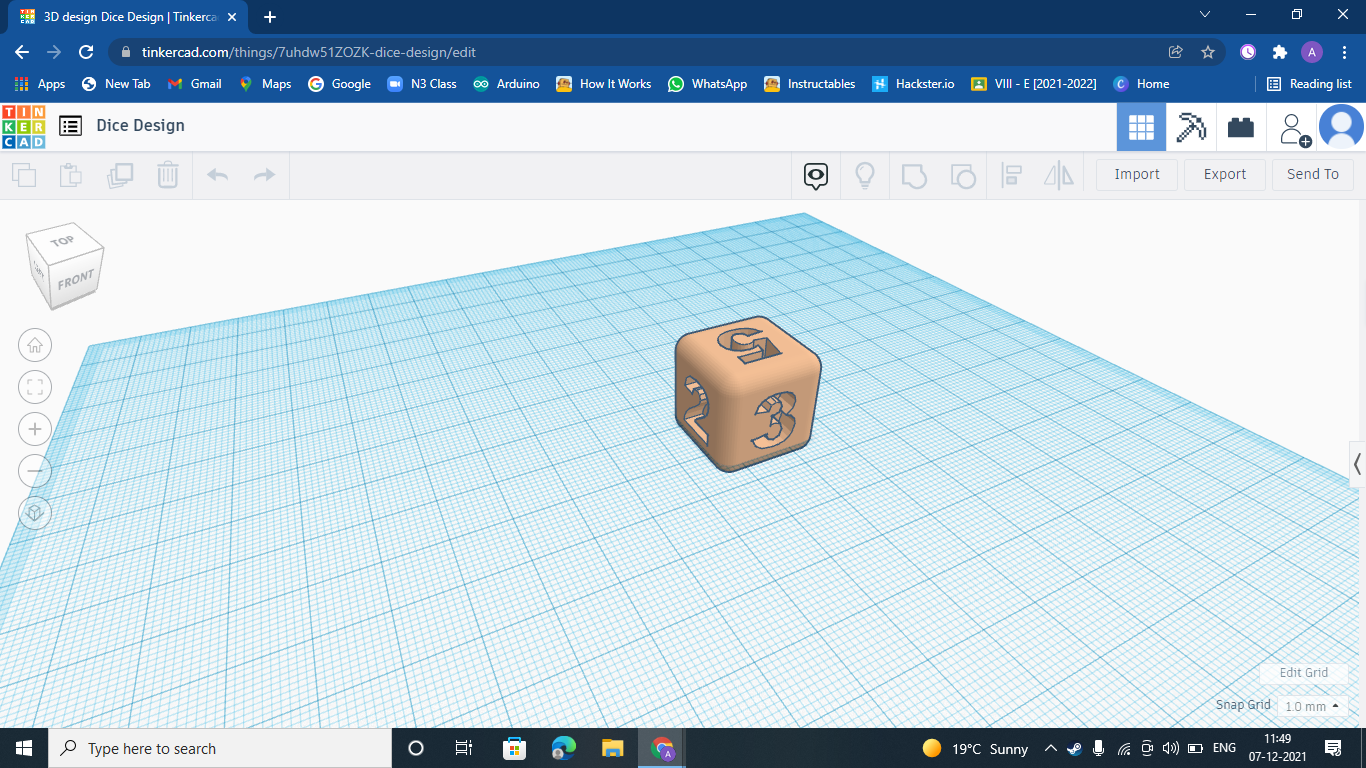Viewport: 1366px width, 768px height.
Task: Click TOP face of view cube
Action: tap(63, 240)
